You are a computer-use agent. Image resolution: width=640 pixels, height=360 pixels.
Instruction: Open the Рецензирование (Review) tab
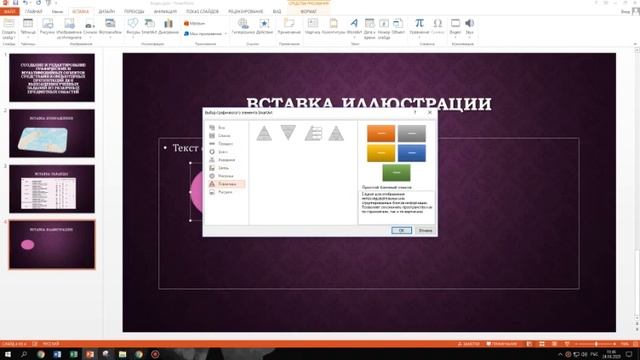coord(245,11)
